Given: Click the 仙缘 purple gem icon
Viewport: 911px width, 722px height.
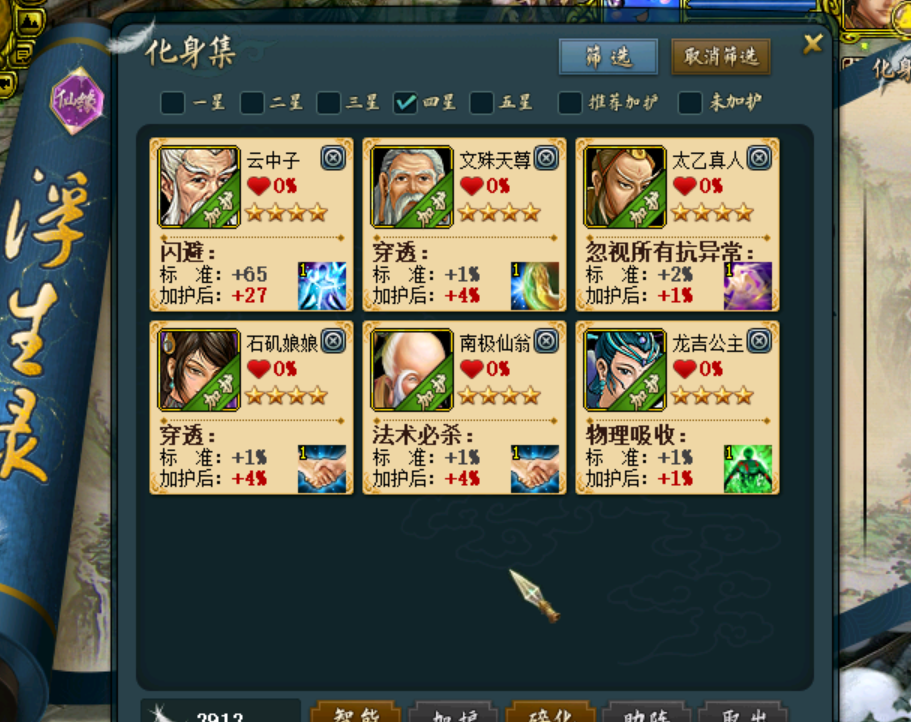Looking at the screenshot, I should (x=77, y=100).
